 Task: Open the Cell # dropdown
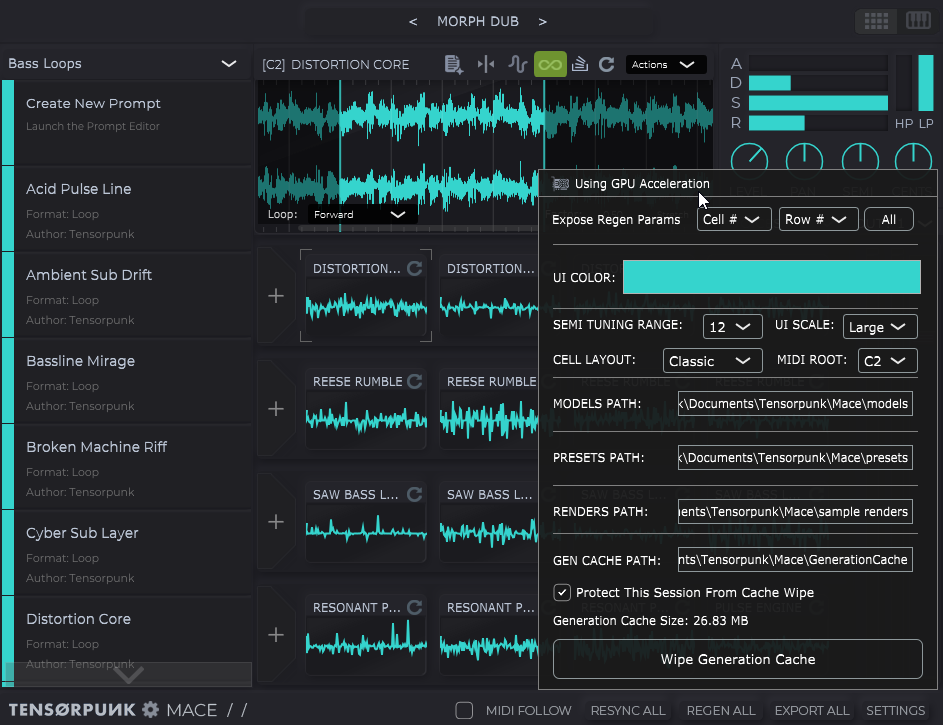(x=734, y=219)
